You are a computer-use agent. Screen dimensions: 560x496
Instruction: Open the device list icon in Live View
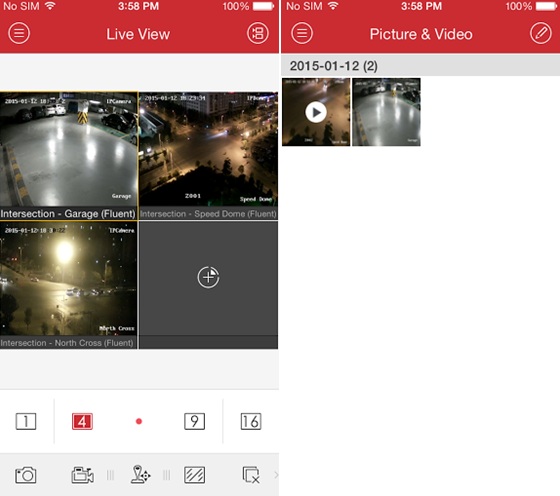tap(258, 33)
